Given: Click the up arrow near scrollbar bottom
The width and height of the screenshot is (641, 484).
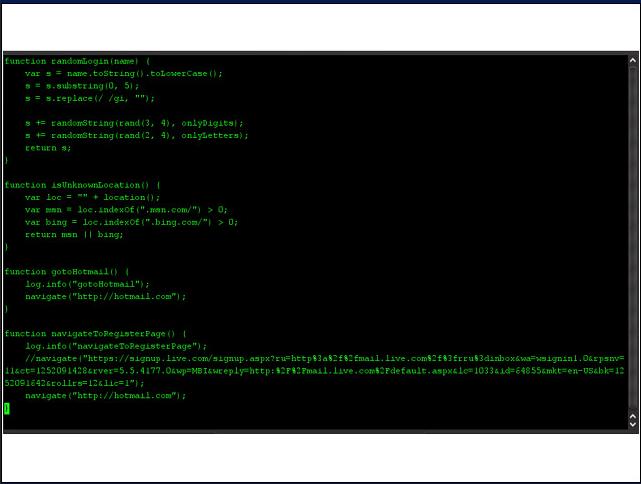Looking at the screenshot, I should (632, 417).
